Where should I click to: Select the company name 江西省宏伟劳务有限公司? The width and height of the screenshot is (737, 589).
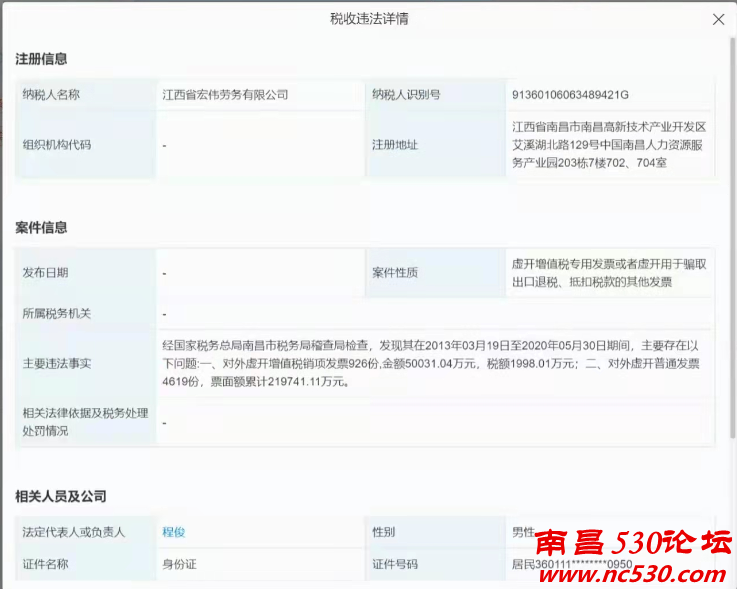pos(225,95)
